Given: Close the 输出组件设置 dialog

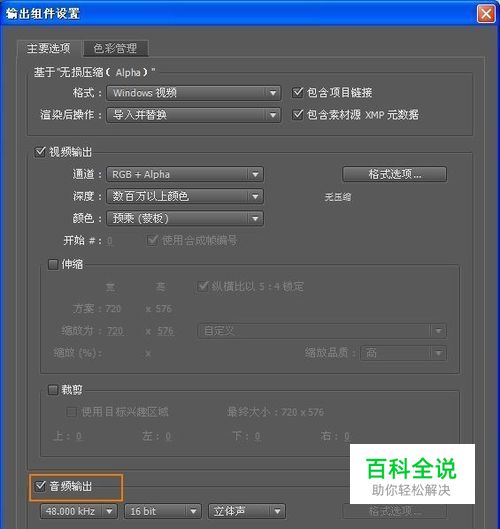Looking at the screenshot, I should point(486,14).
